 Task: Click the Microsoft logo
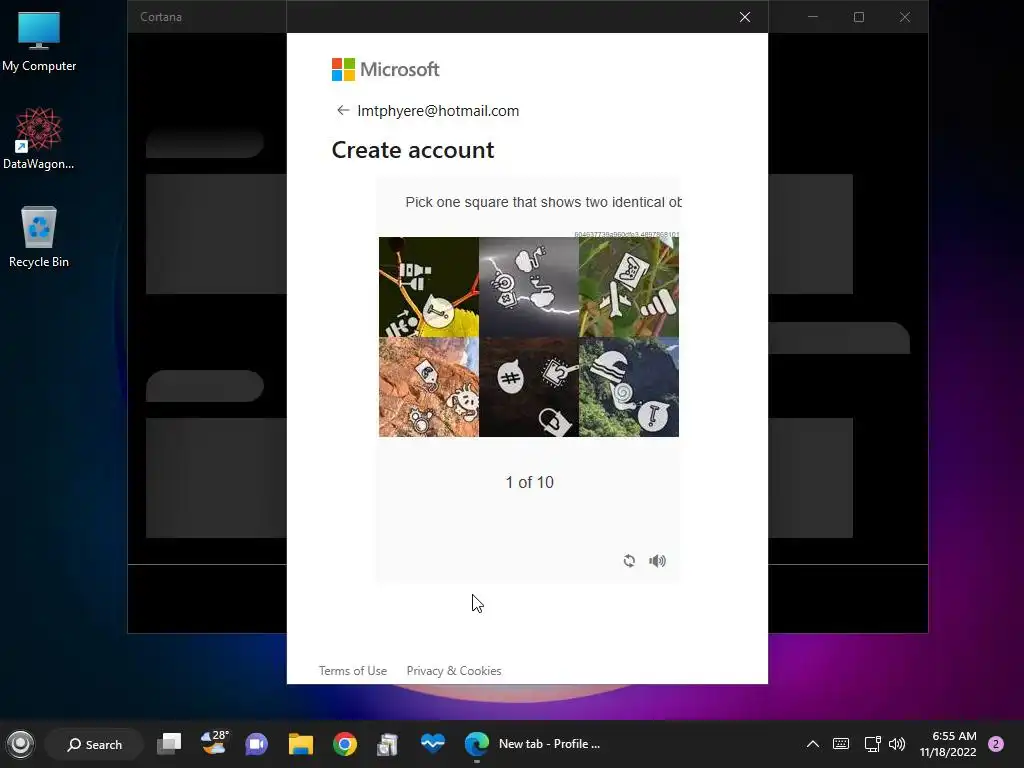385,69
